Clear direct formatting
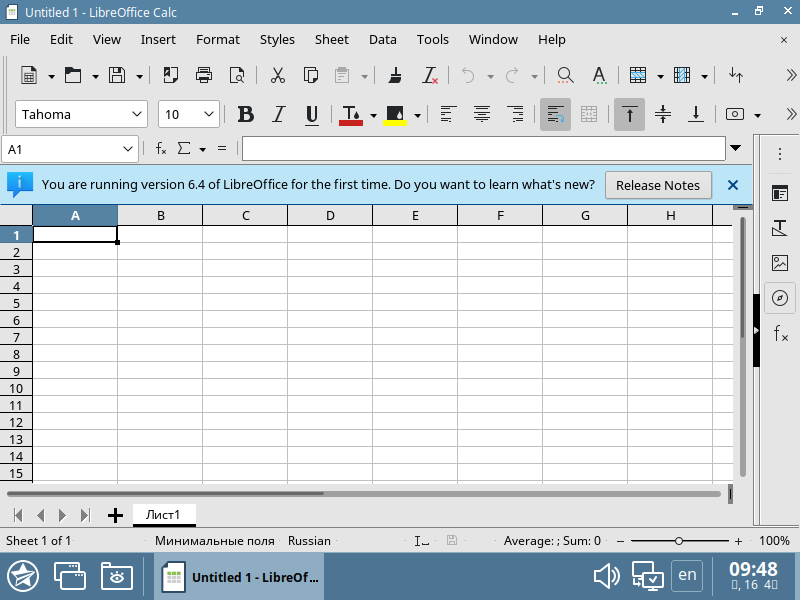Image resolution: width=800 pixels, height=600 pixels. [x=430, y=75]
